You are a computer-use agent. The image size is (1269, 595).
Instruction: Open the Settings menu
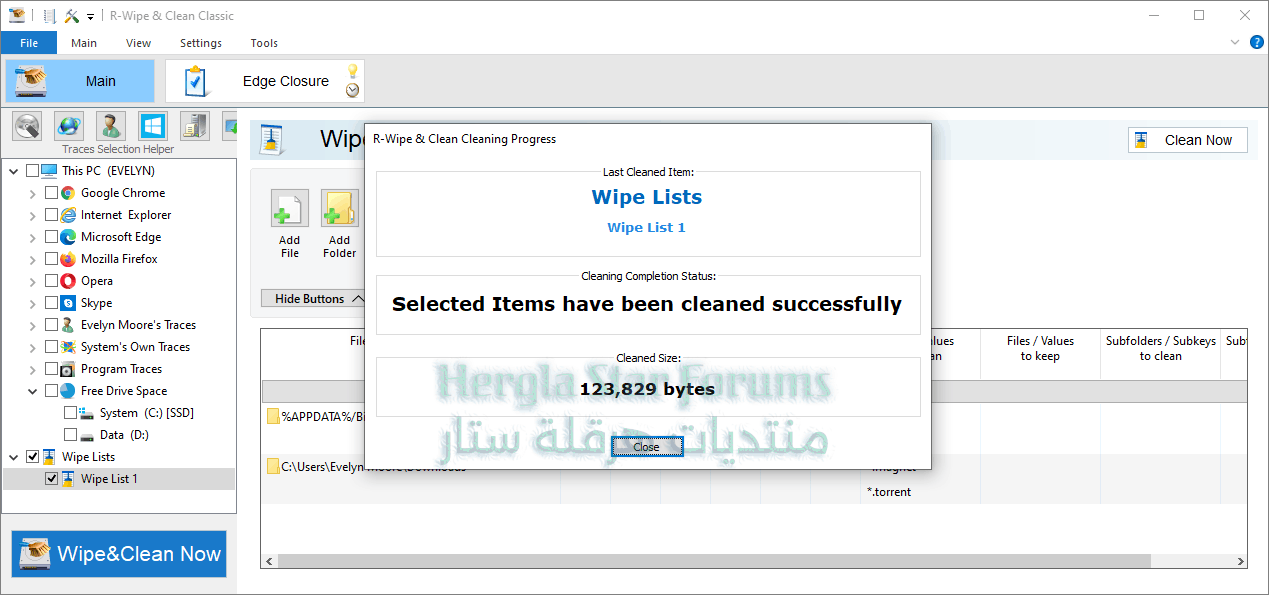(200, 43)
